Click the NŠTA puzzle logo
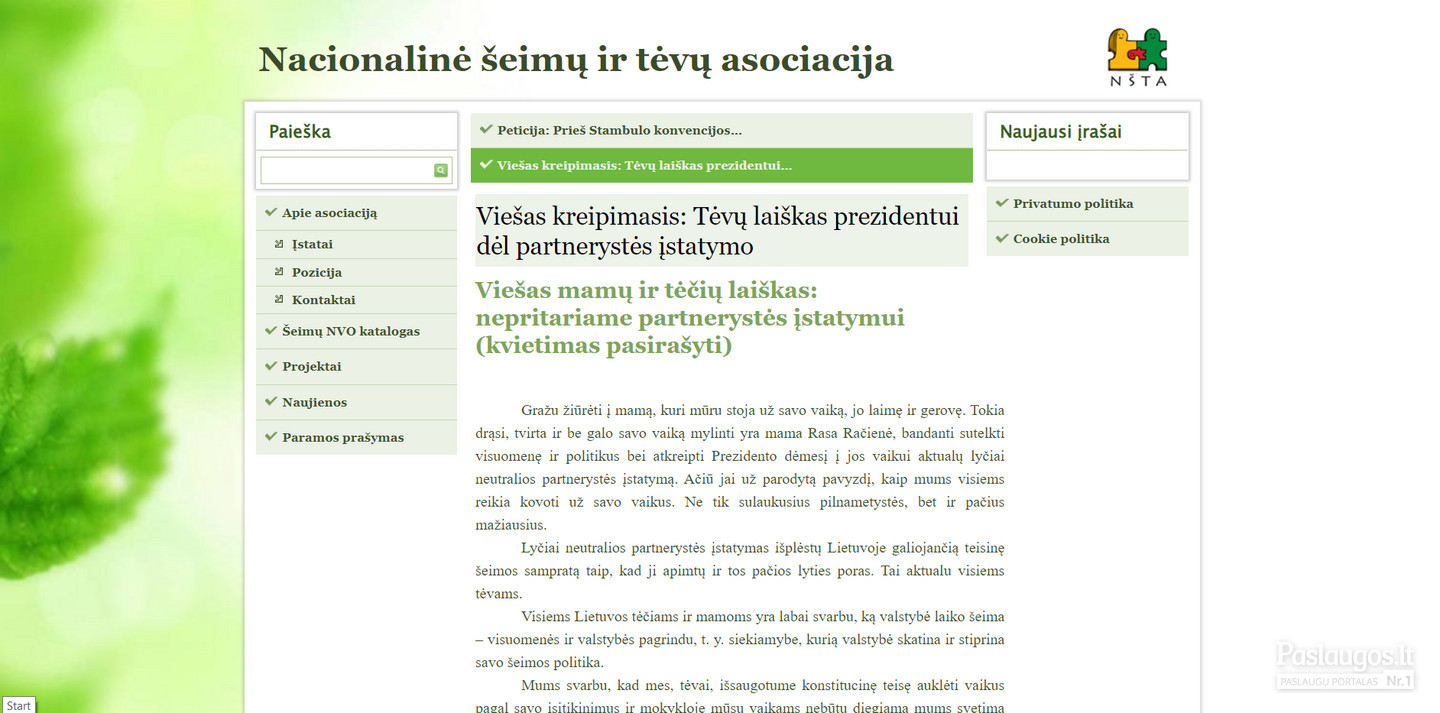 click(x=1137, y=57)
